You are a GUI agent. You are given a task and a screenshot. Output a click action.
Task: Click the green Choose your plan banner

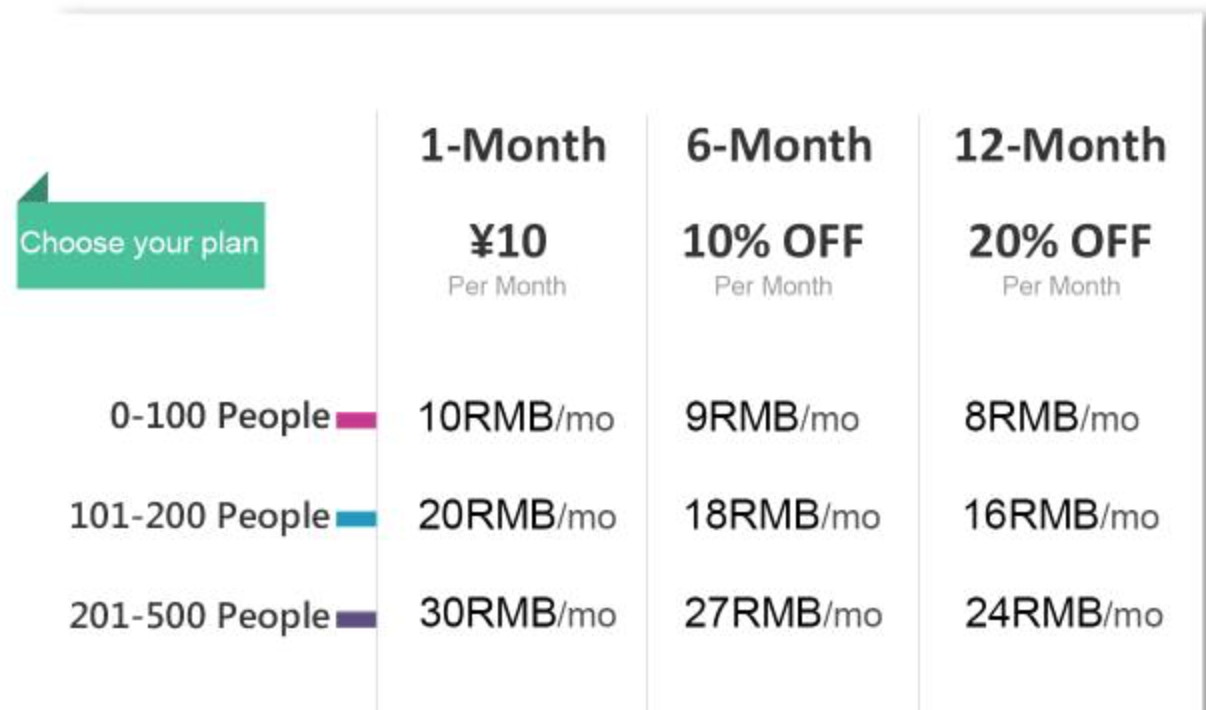tap(141, 244)
